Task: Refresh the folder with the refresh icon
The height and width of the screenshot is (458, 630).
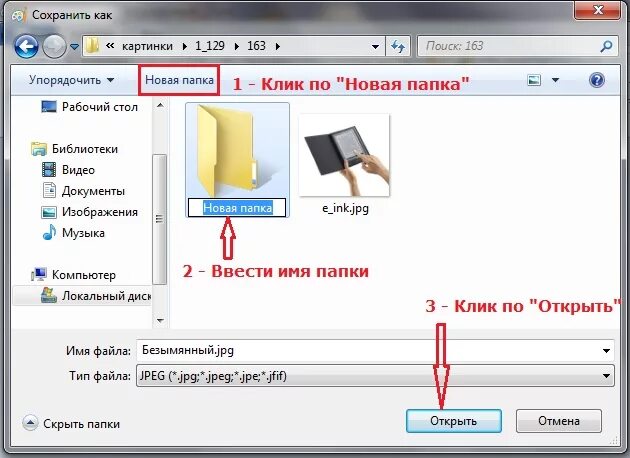Action: [x=398, y=47]
